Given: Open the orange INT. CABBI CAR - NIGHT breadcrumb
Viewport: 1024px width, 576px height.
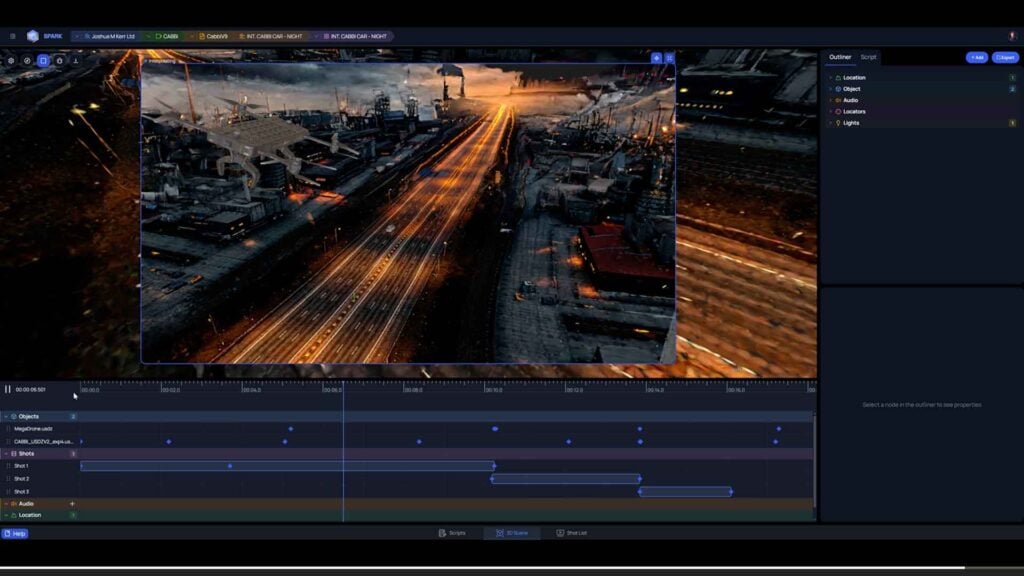Looking at the screenshot, I should (x=270, y=37).
